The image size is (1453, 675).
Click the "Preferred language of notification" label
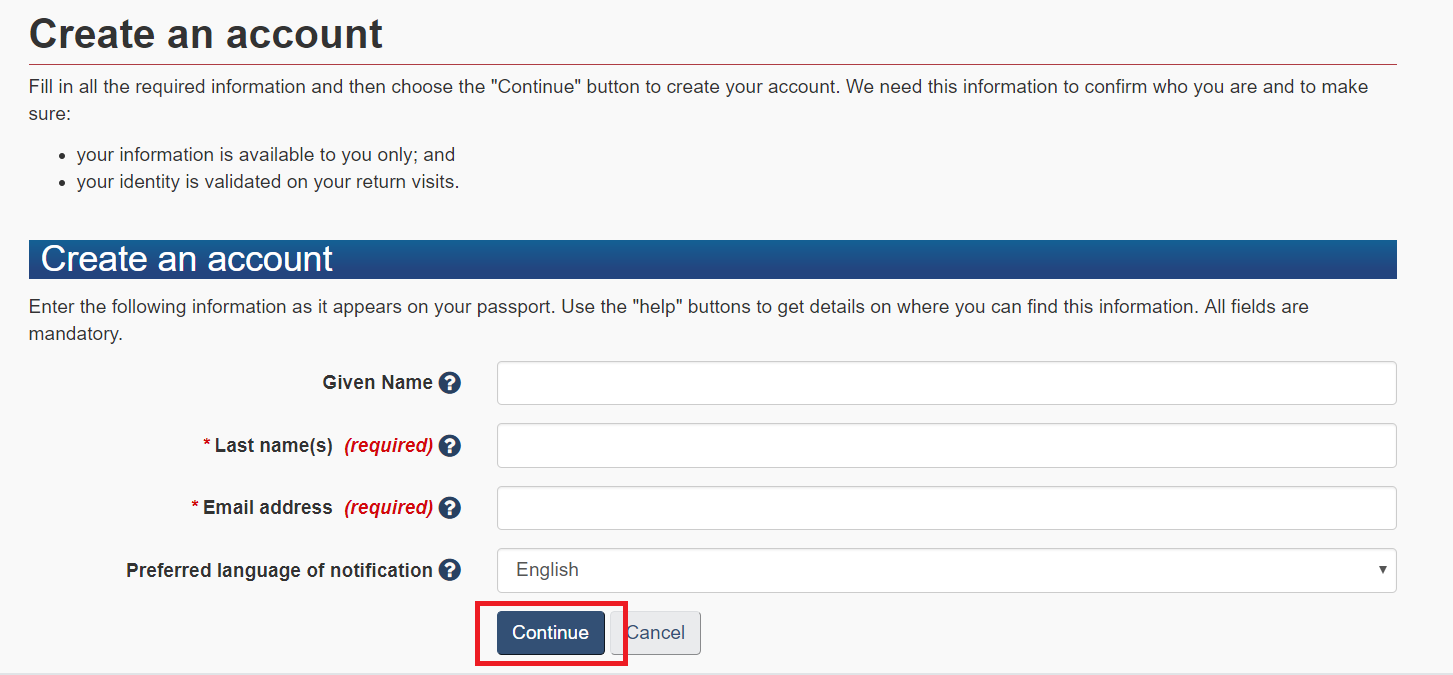[x=279, y=570]
